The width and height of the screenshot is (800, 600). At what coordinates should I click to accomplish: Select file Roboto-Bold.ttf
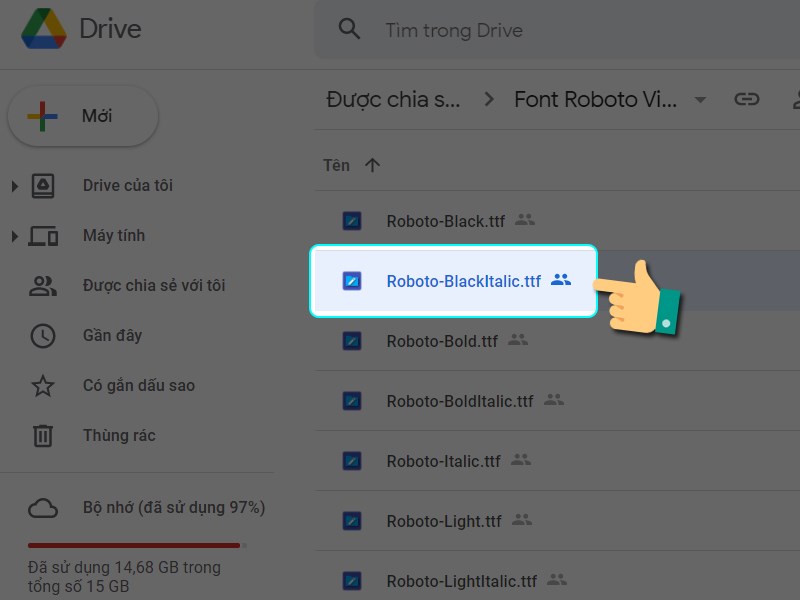(x=442, y=341)
